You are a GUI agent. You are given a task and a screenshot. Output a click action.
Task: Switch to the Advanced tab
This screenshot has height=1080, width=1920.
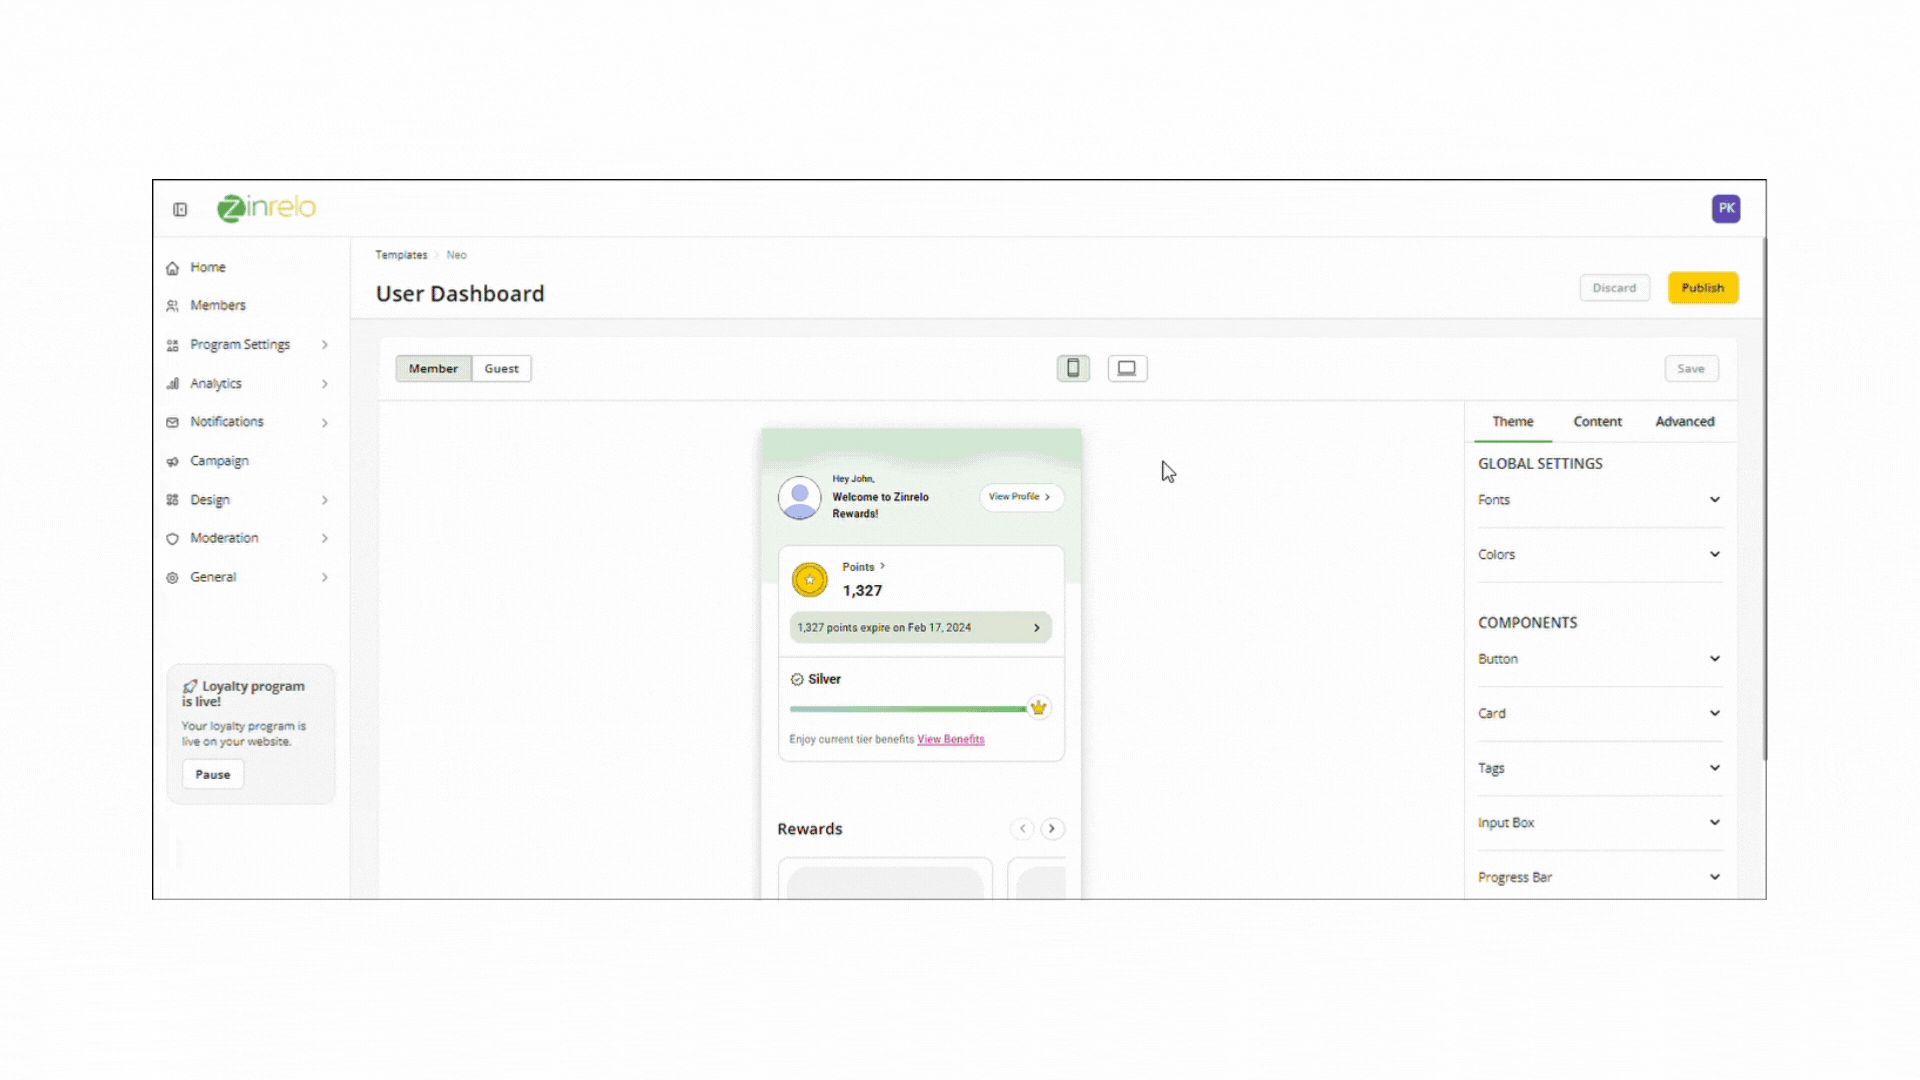click(x=1684, y=421)
